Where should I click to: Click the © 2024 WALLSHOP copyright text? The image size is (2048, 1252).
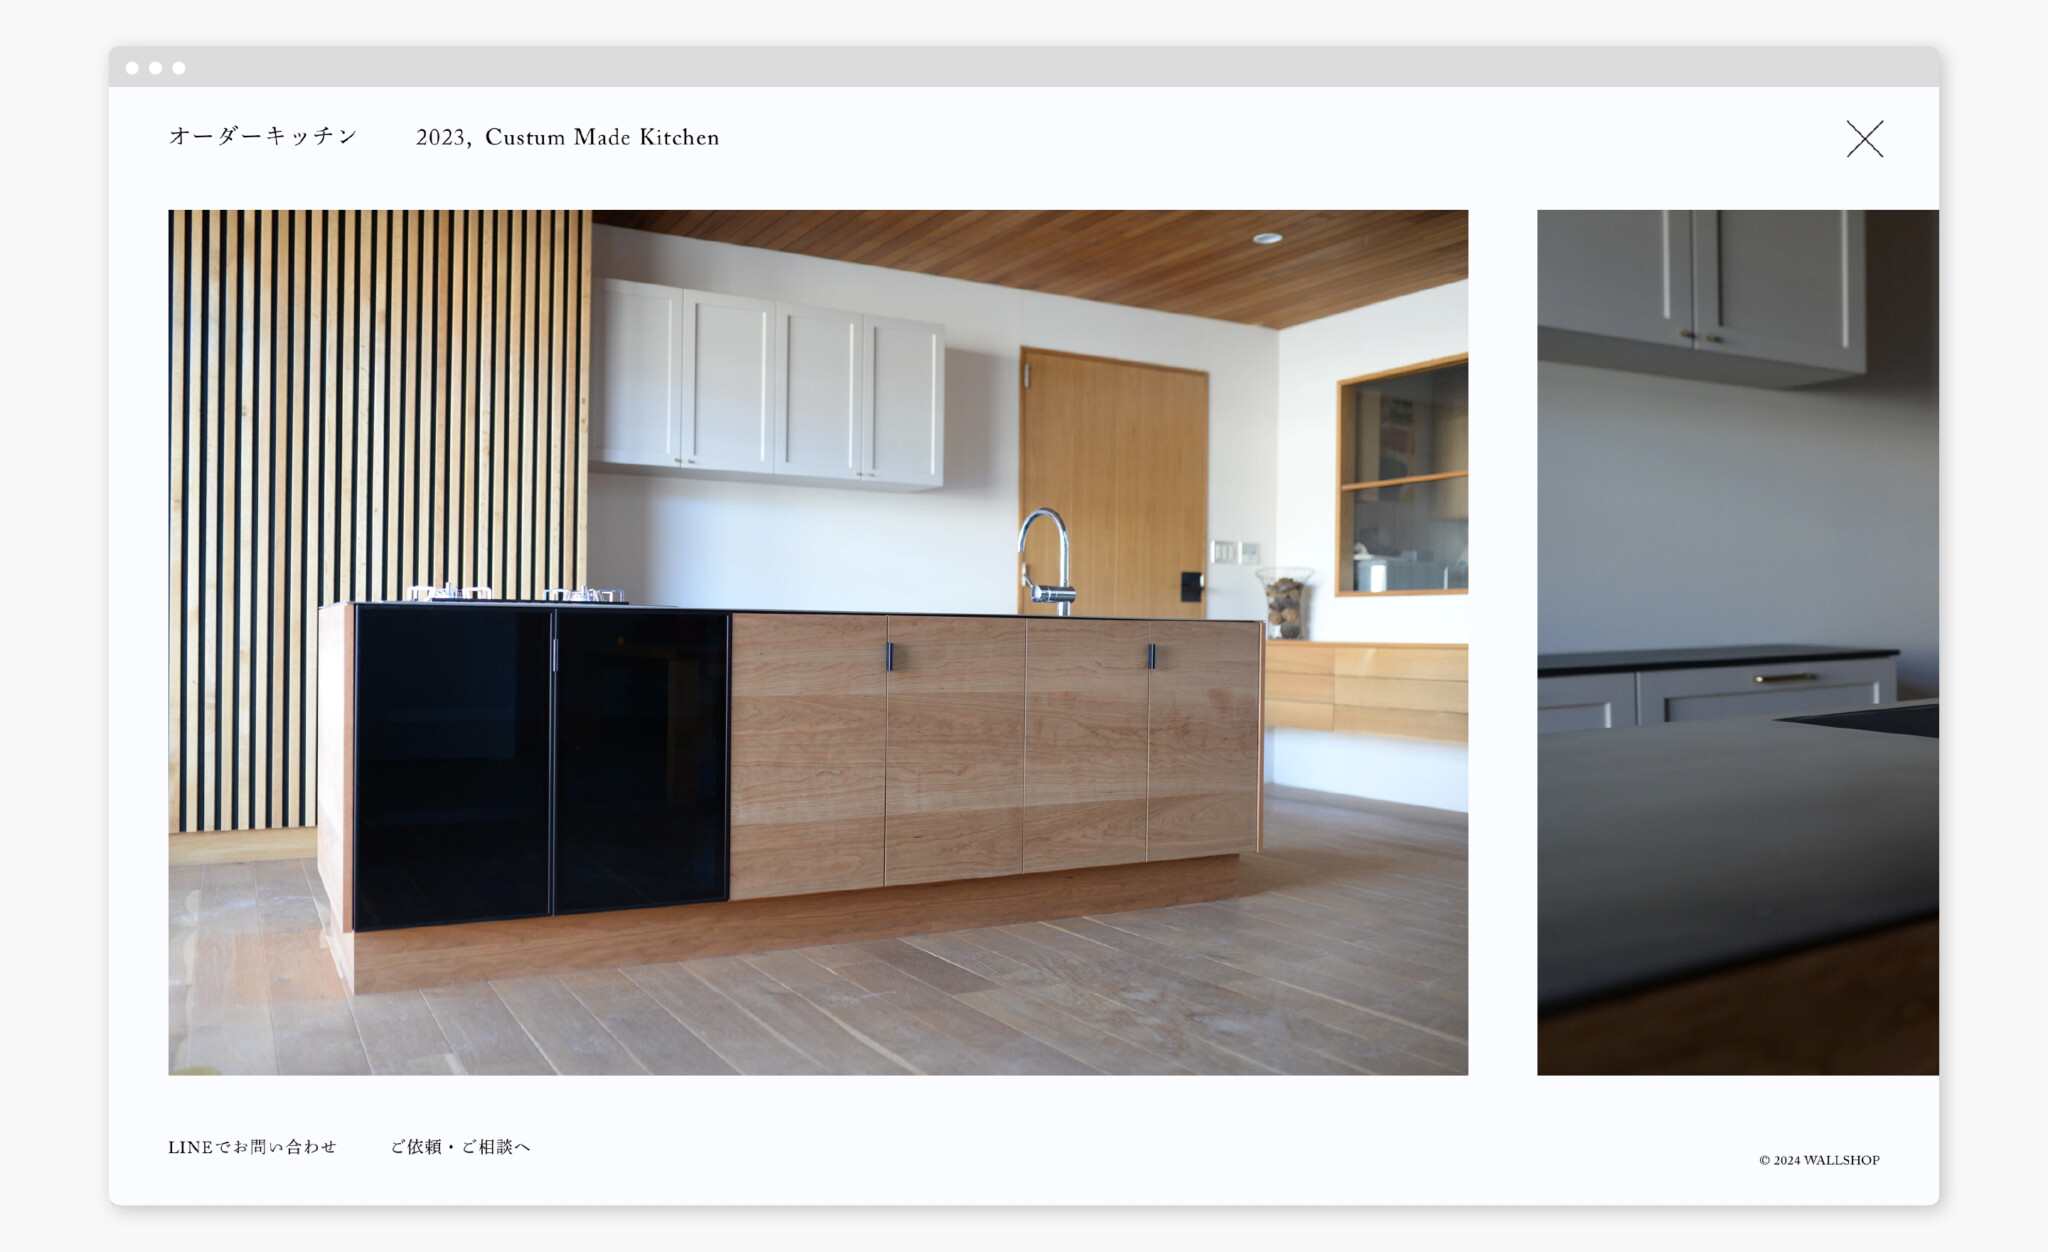coord(1819,1160)
